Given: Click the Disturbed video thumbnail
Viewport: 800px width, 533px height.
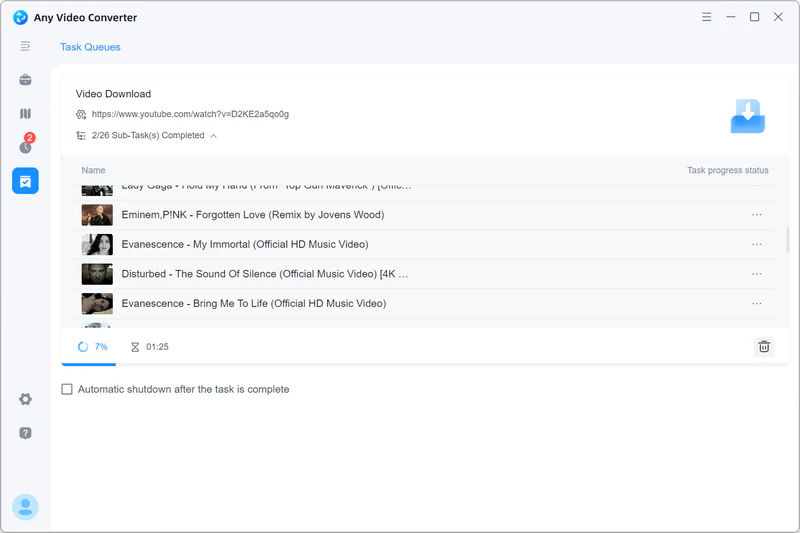Looking at the screenshot, I should click(x=97, y=274).
